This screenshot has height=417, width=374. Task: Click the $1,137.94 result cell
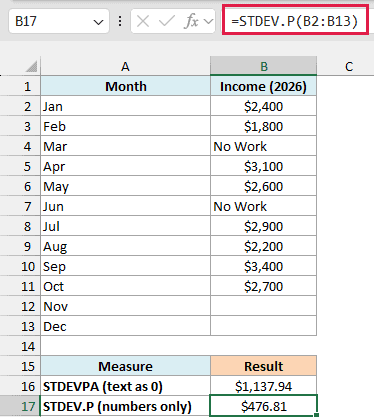click(264, 386)
